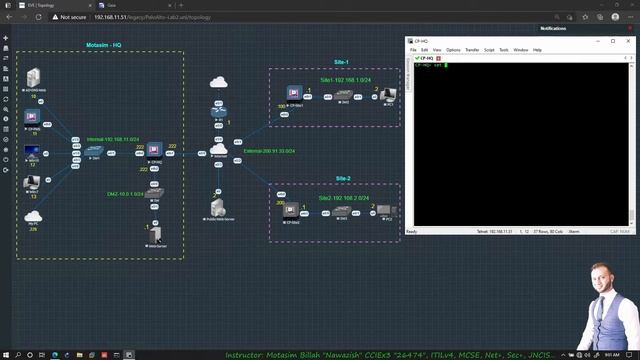The image size is (640, 360).
Task: Select the Public Web Server node
Action: point(218,207)
